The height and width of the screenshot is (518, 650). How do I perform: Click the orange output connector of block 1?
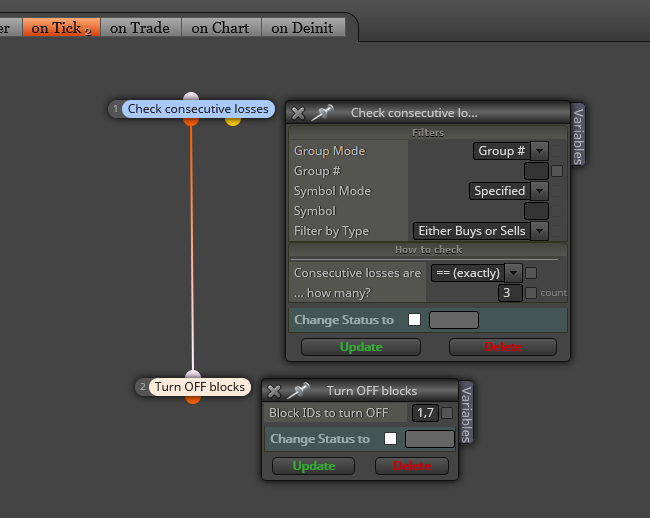[x=191, y=121]
